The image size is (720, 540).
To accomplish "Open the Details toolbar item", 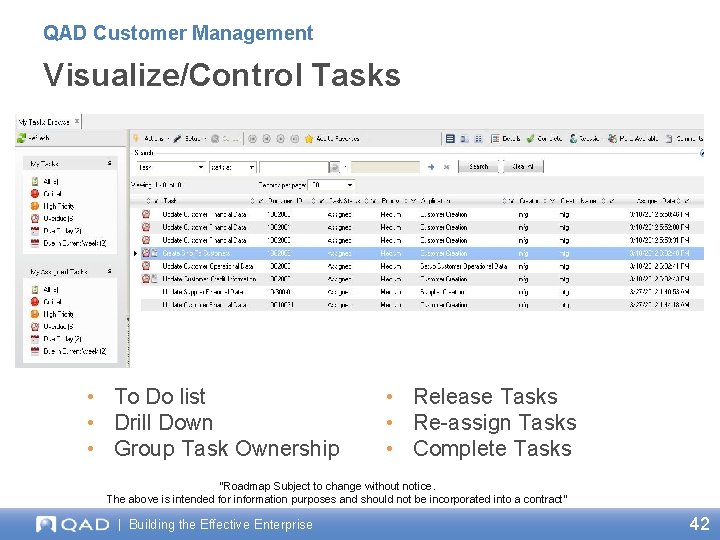I will coord(505,138).
